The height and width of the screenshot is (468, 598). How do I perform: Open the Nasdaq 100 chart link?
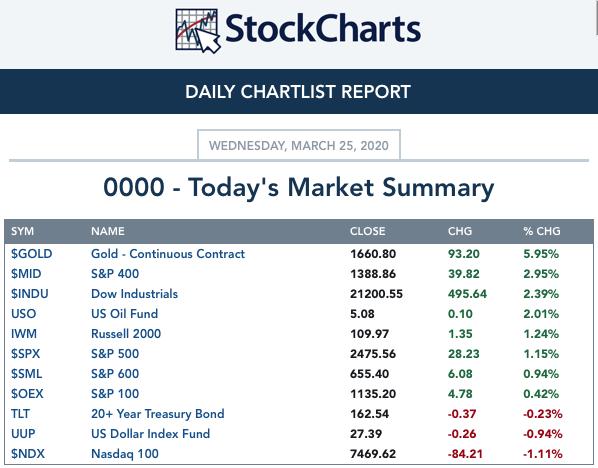click(125, 454)
